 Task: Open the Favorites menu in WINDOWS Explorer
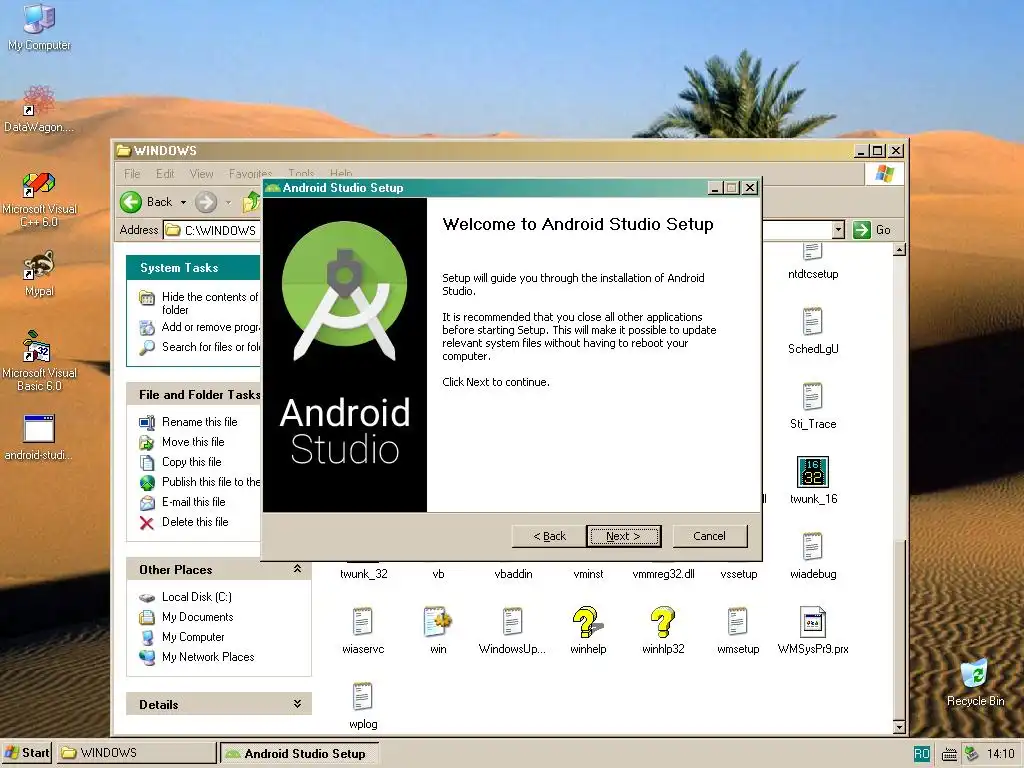[249, 174]
